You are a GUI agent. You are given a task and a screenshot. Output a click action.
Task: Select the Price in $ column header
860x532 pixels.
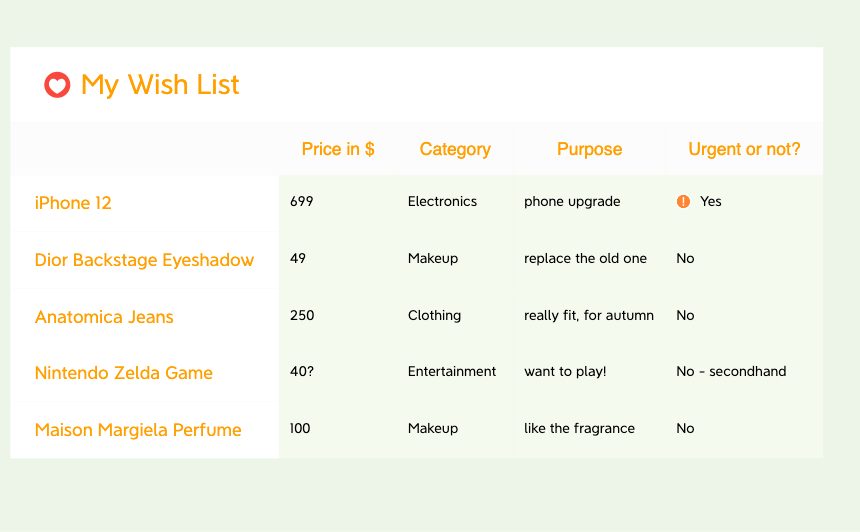[338, 149]
